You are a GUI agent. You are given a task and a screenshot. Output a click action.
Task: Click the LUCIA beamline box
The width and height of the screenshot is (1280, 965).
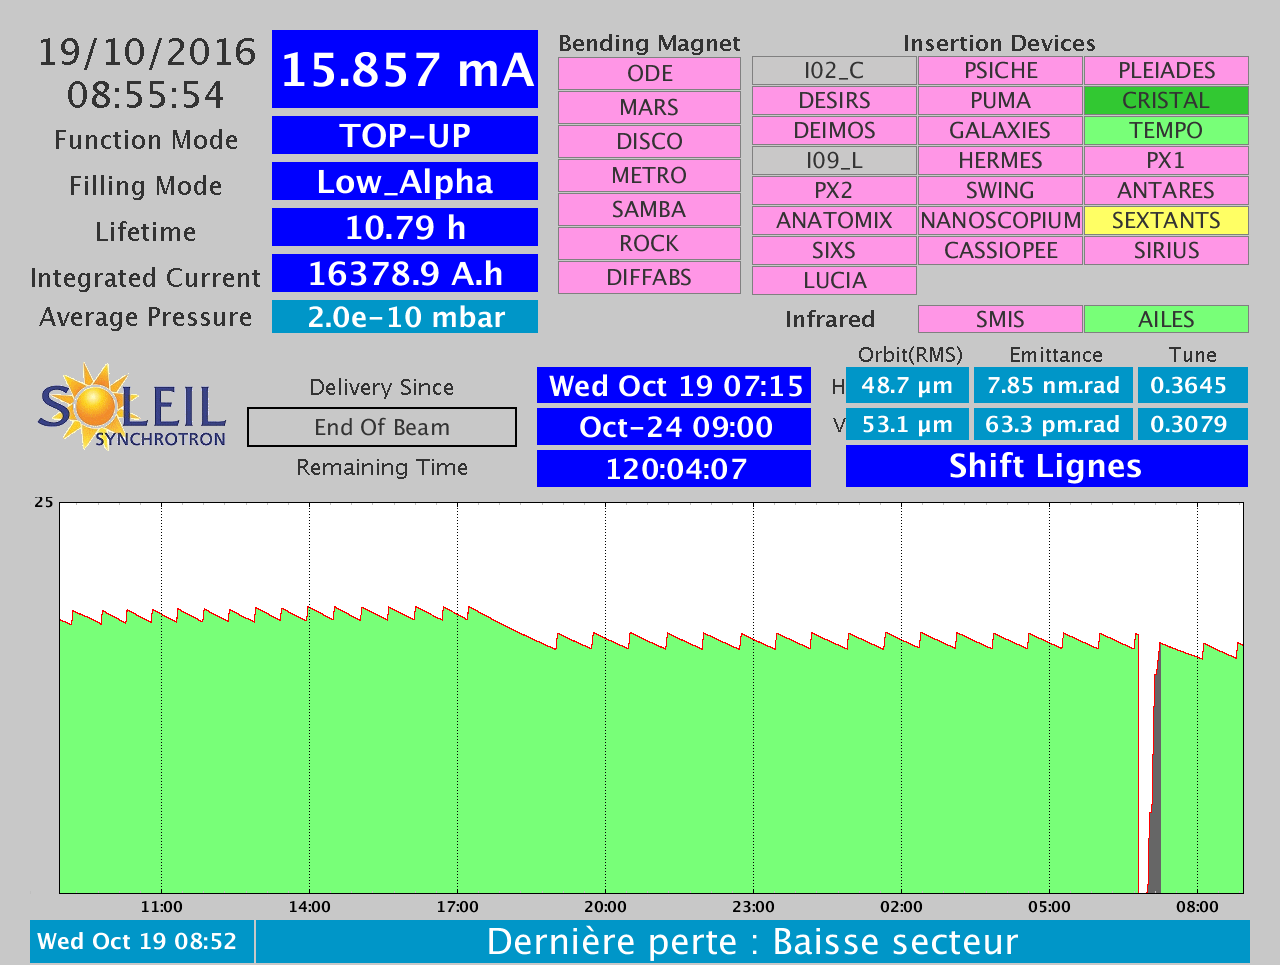click(834, 280)
